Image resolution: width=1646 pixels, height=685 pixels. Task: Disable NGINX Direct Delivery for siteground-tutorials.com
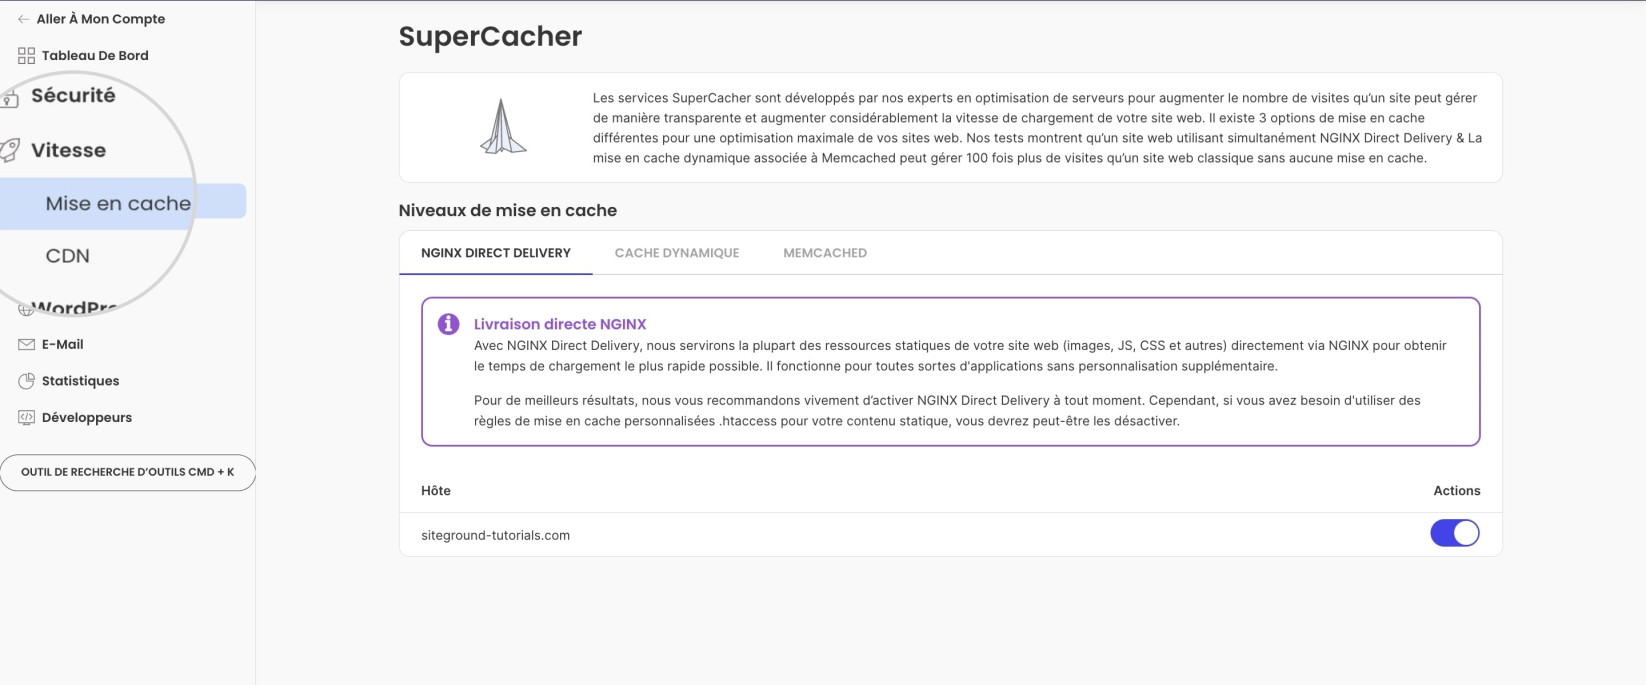[1454, 533]
